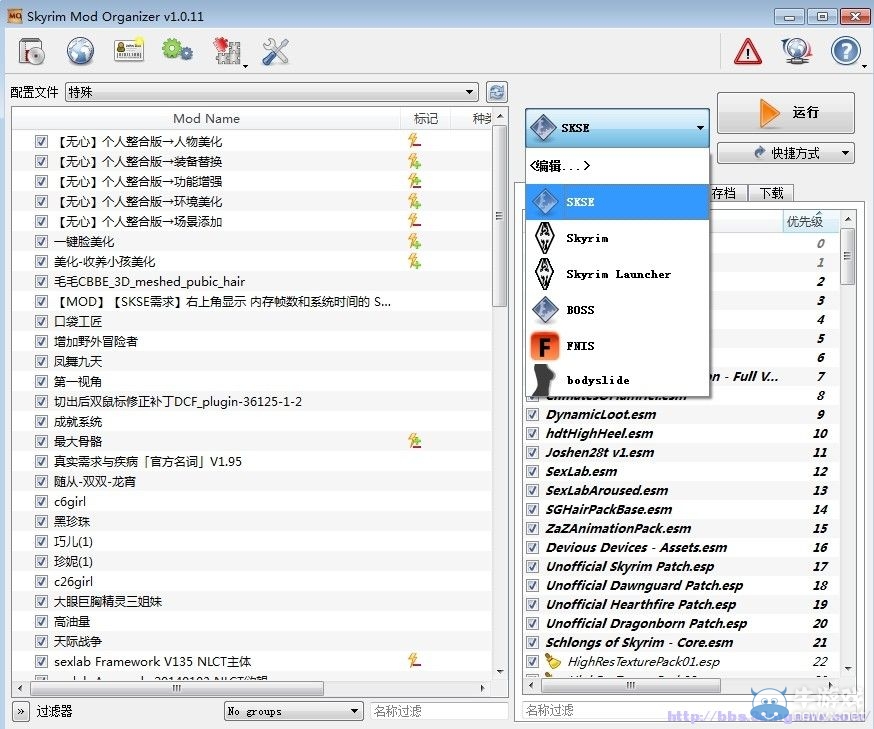Viewport: 874px width, 729px height.
Task: Open the Nexus globe icon in toolbar
Action: pos(80,52)
